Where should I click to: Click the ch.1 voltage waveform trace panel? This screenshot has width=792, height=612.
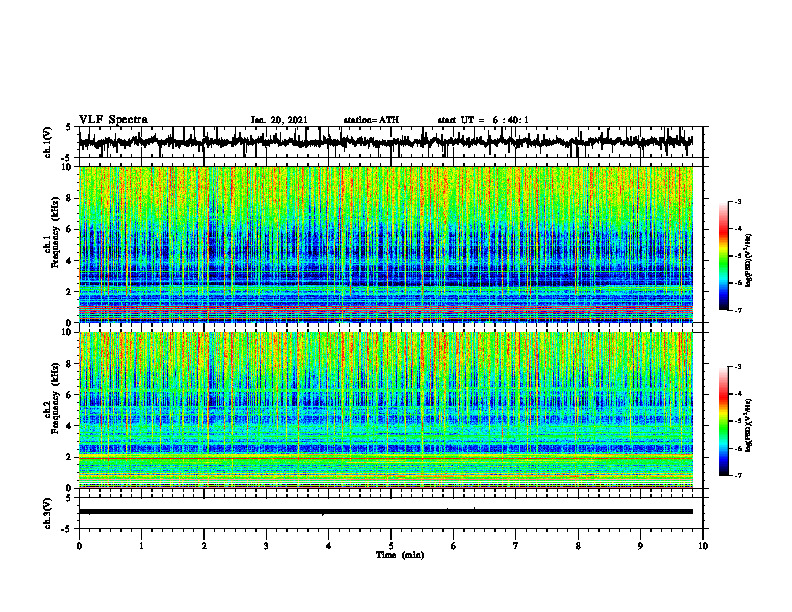(x=391, y=142)
